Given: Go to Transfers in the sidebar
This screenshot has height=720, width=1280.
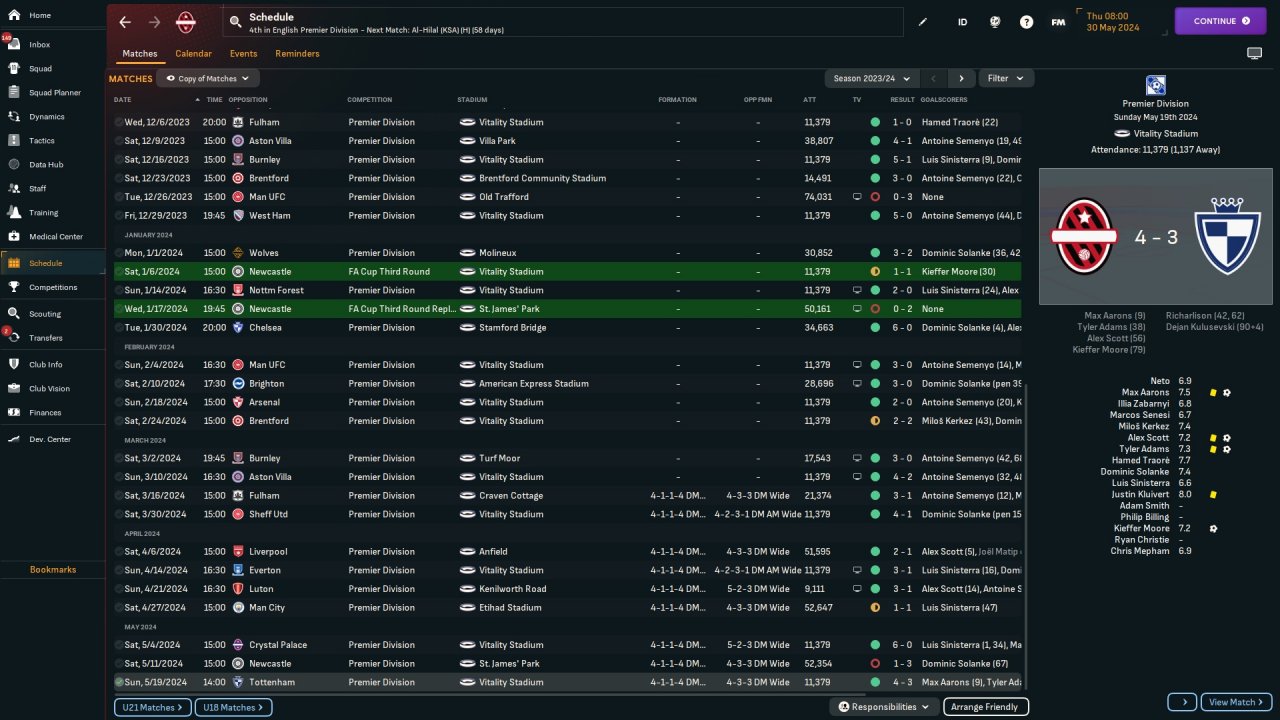Looking at the screenshot, I should (x=52, y=337).
